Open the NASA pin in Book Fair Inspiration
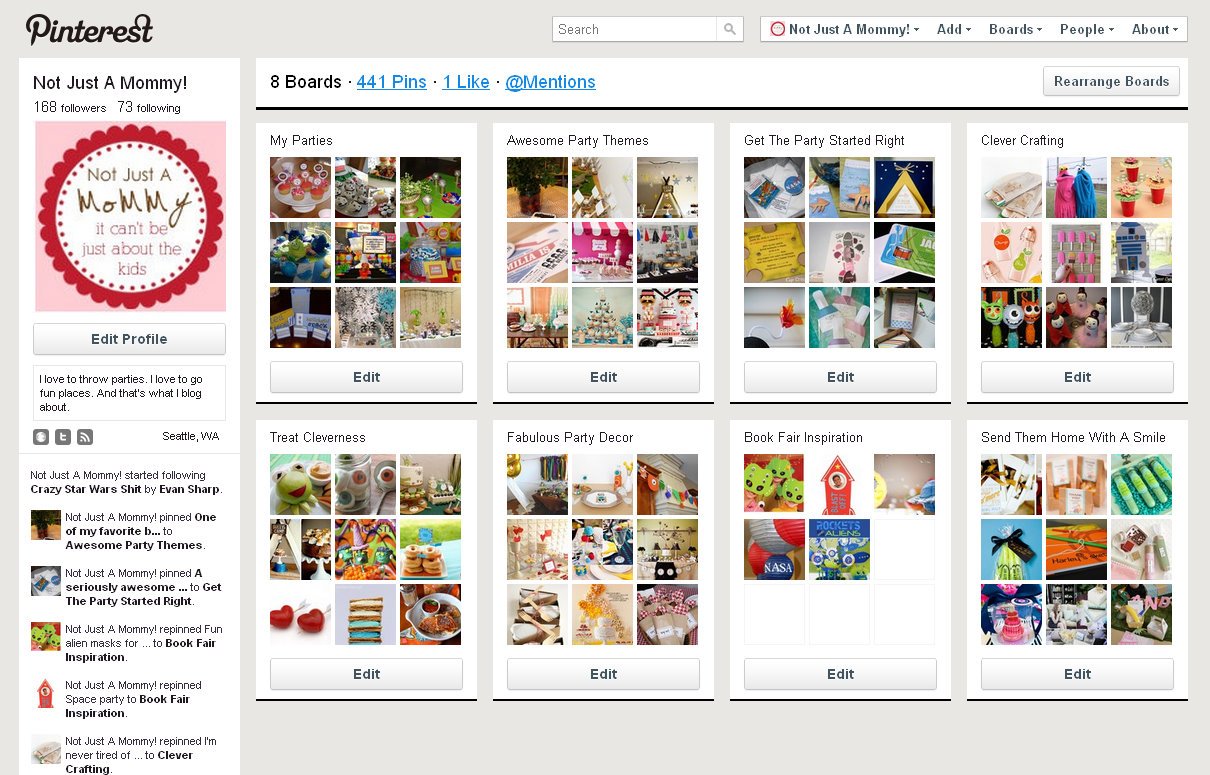 click(774, 549)
